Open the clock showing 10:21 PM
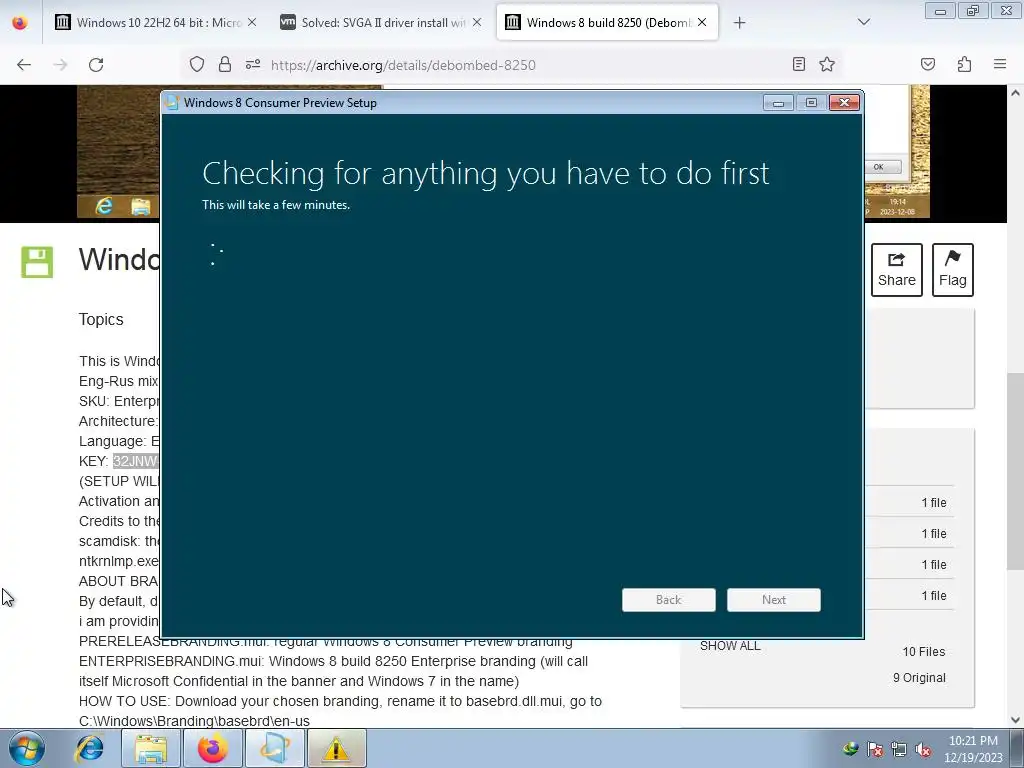The width and height of the screenshot is (1024, 768). [x=973, y=748]
